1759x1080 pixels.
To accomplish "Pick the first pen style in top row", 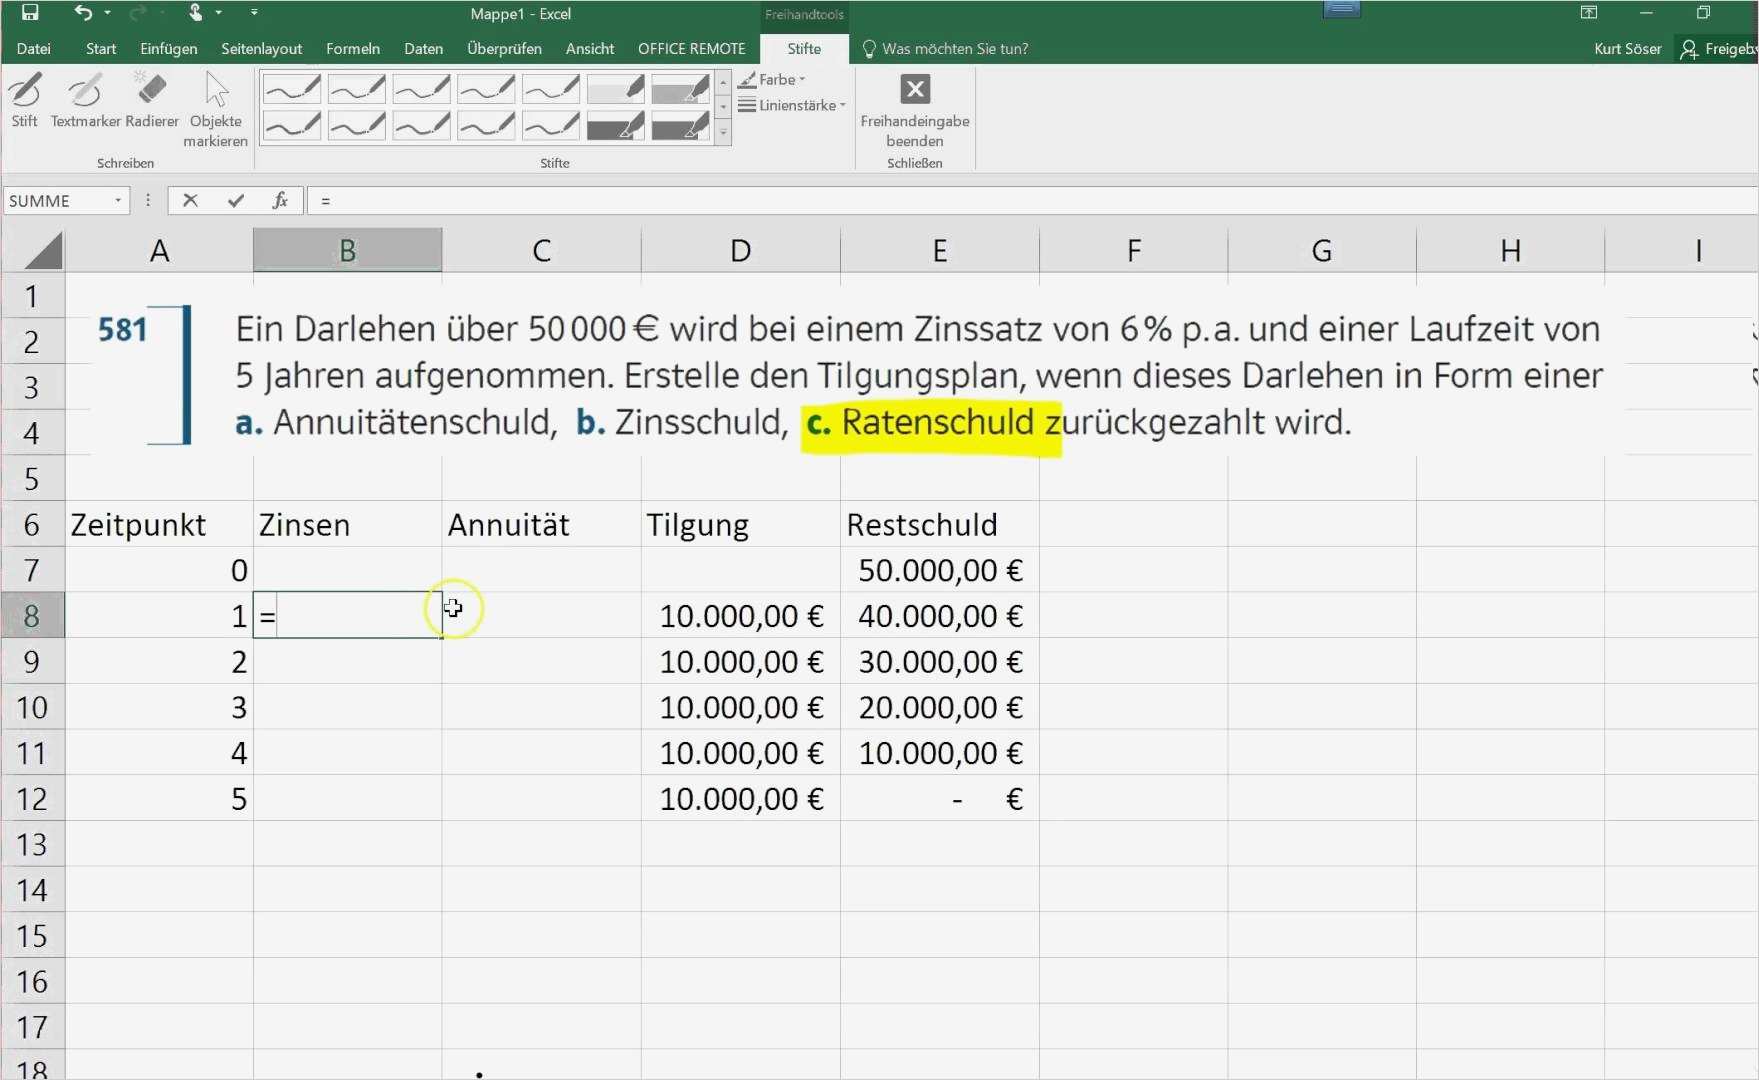I will (x=292, y=89).
